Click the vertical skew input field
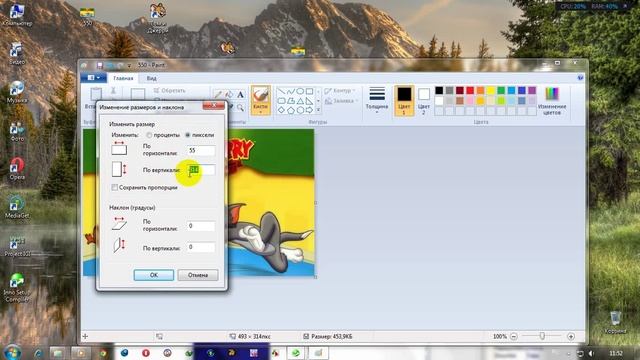640x360 pixels. (x=201, y=247)
